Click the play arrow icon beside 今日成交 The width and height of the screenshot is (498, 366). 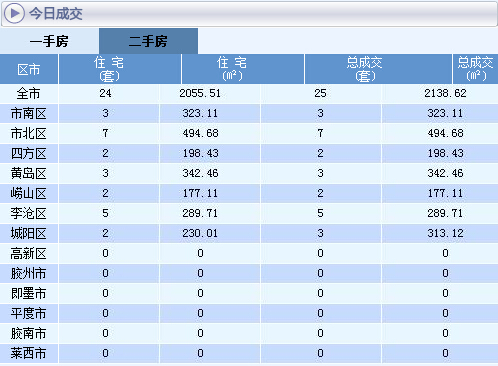click(x=14, y=13)
